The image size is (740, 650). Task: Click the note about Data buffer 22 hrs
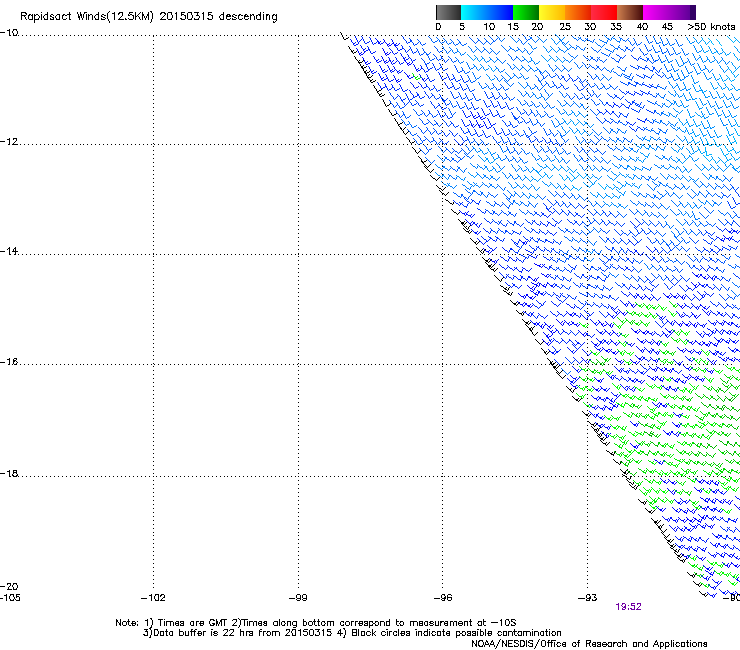352,633
